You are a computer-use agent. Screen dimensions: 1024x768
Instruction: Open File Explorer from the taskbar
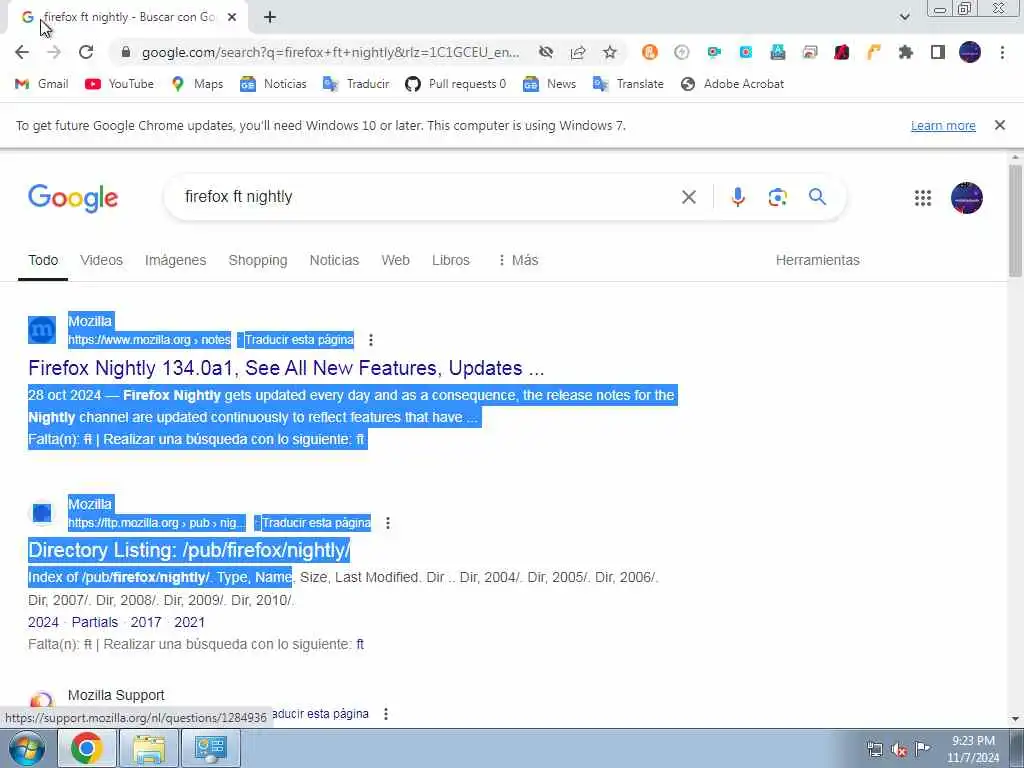click(x=149, y=748)
